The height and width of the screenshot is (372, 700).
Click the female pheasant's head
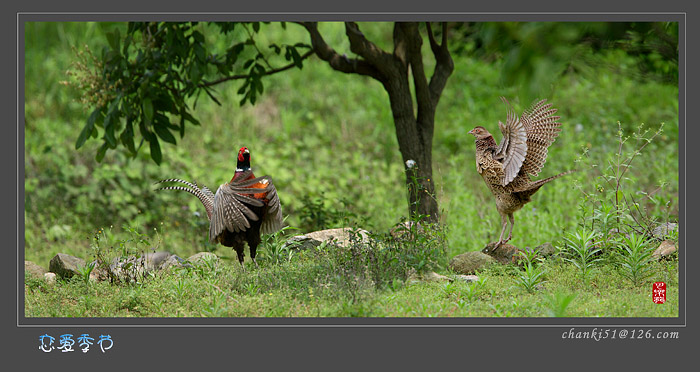(x=479, y=132)
